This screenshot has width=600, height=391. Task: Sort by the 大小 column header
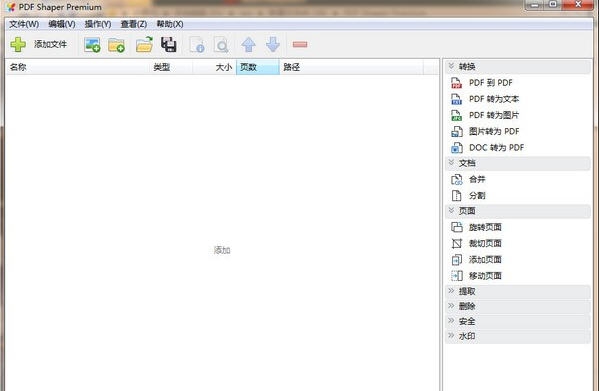(x=215, y=67)
